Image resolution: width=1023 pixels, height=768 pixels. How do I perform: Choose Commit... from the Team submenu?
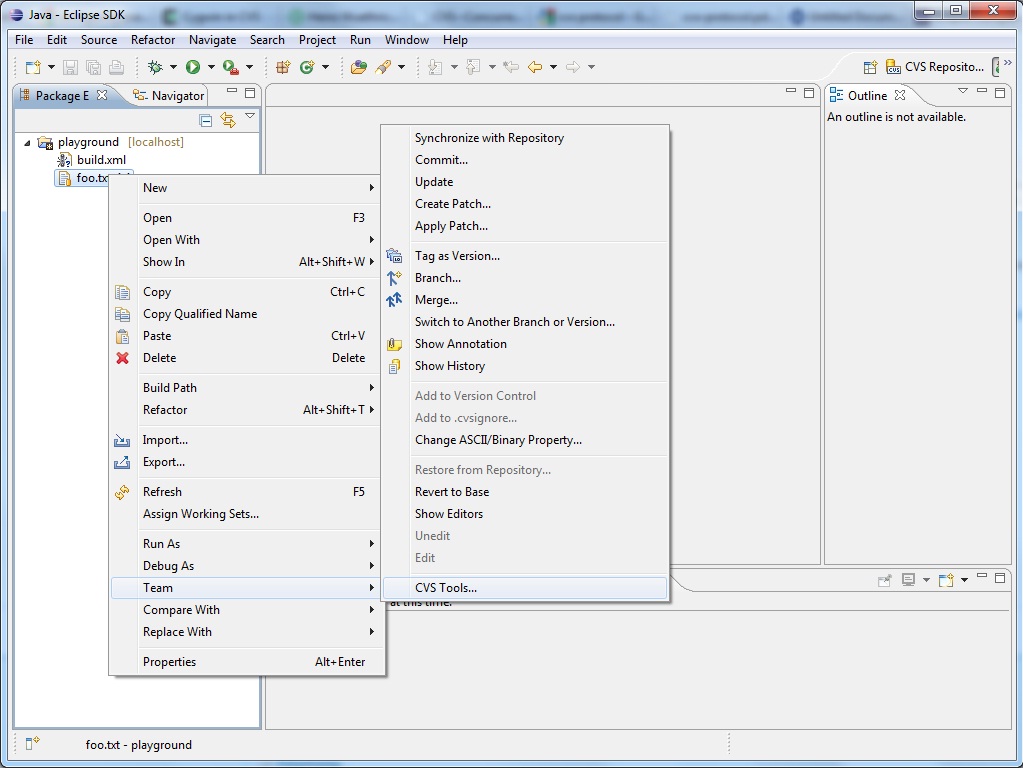pyautogui.click(x=525, y=160)
